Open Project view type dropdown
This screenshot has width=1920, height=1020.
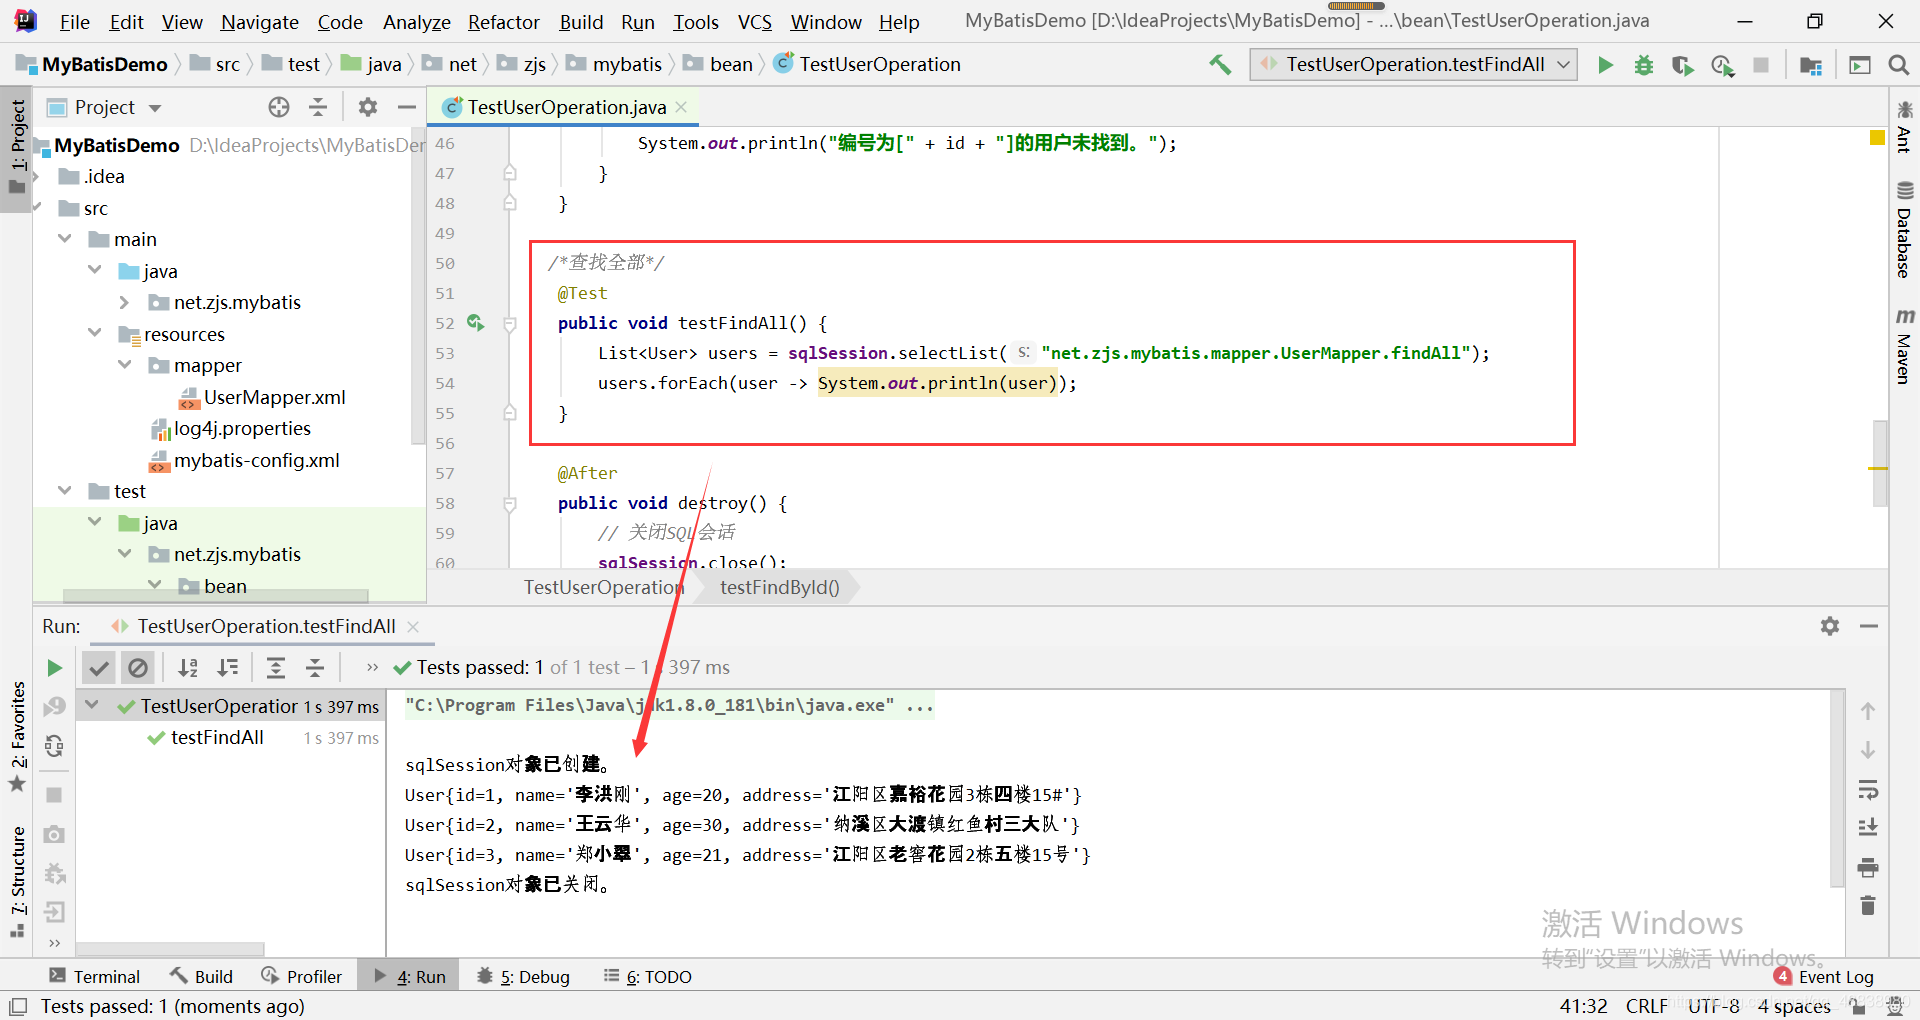click(155, 108)
